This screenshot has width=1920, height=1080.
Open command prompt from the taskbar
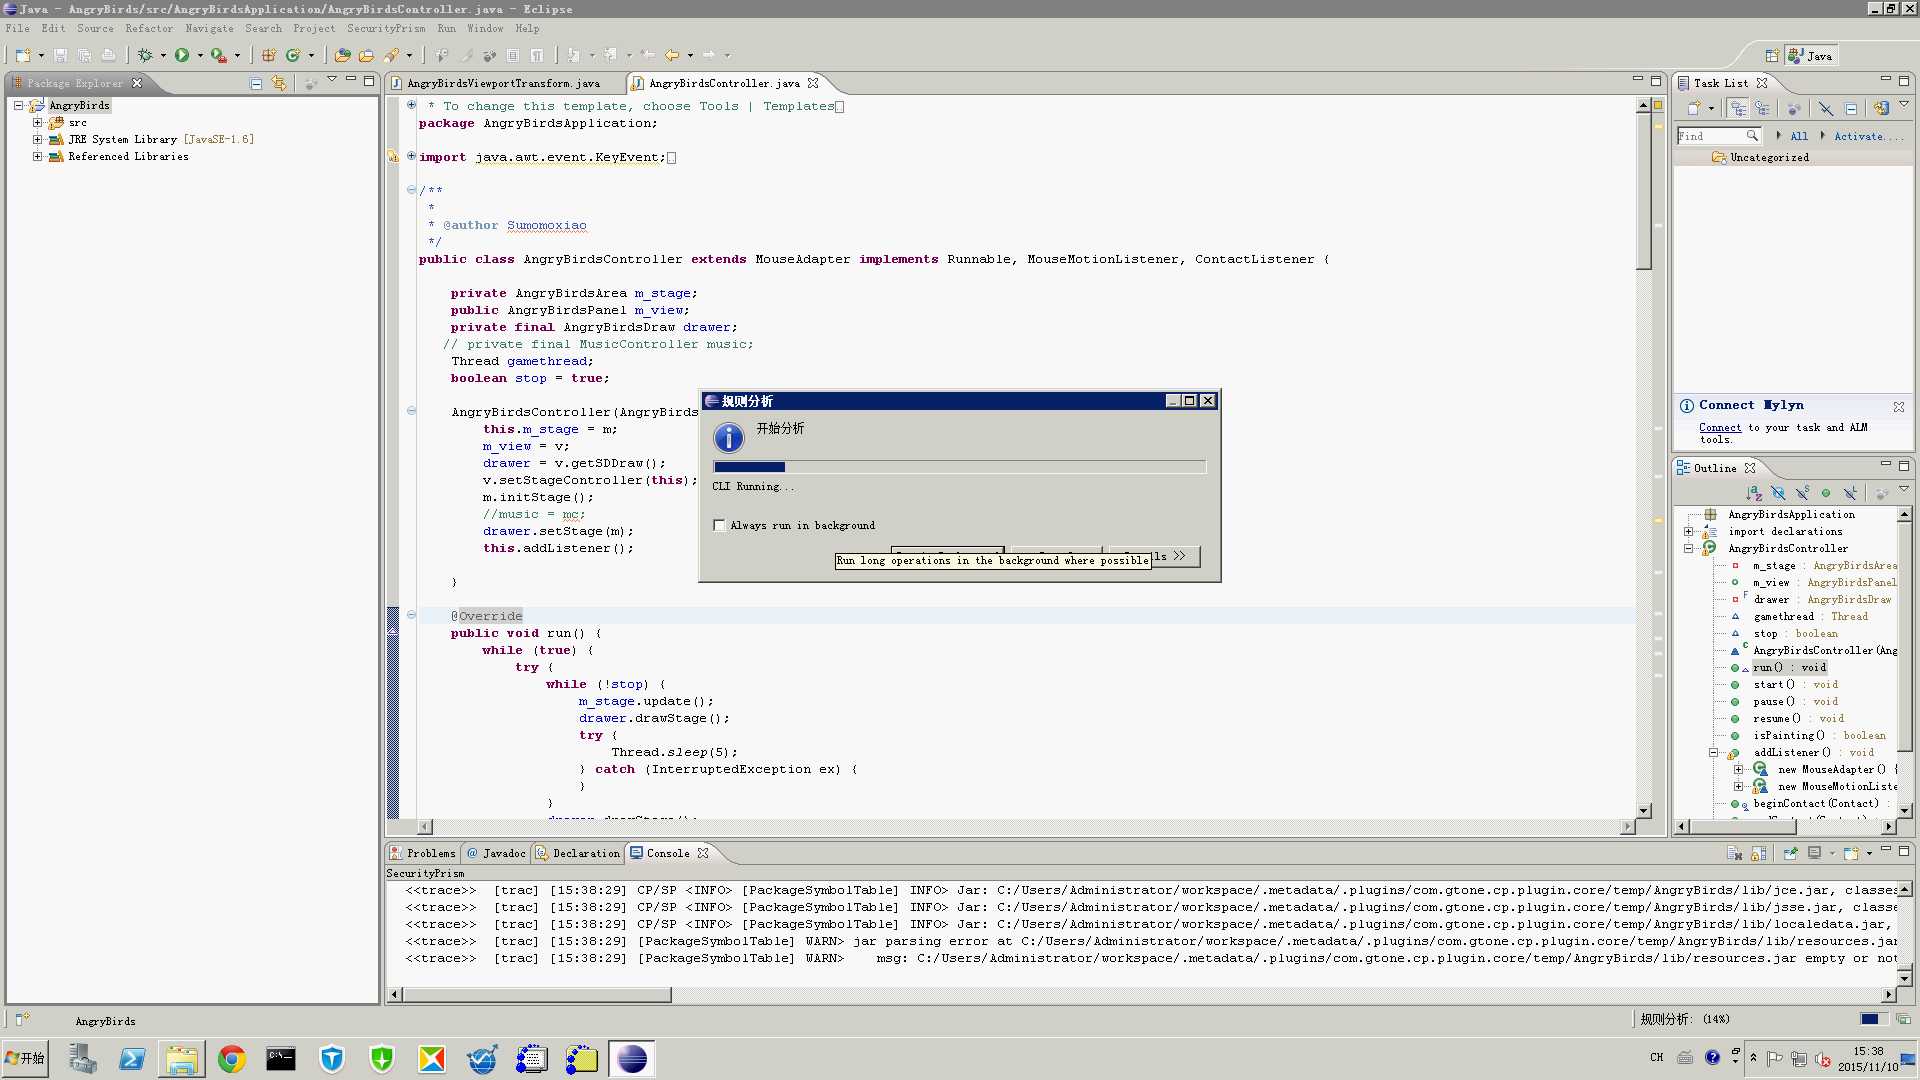[x=281, y=1058]
